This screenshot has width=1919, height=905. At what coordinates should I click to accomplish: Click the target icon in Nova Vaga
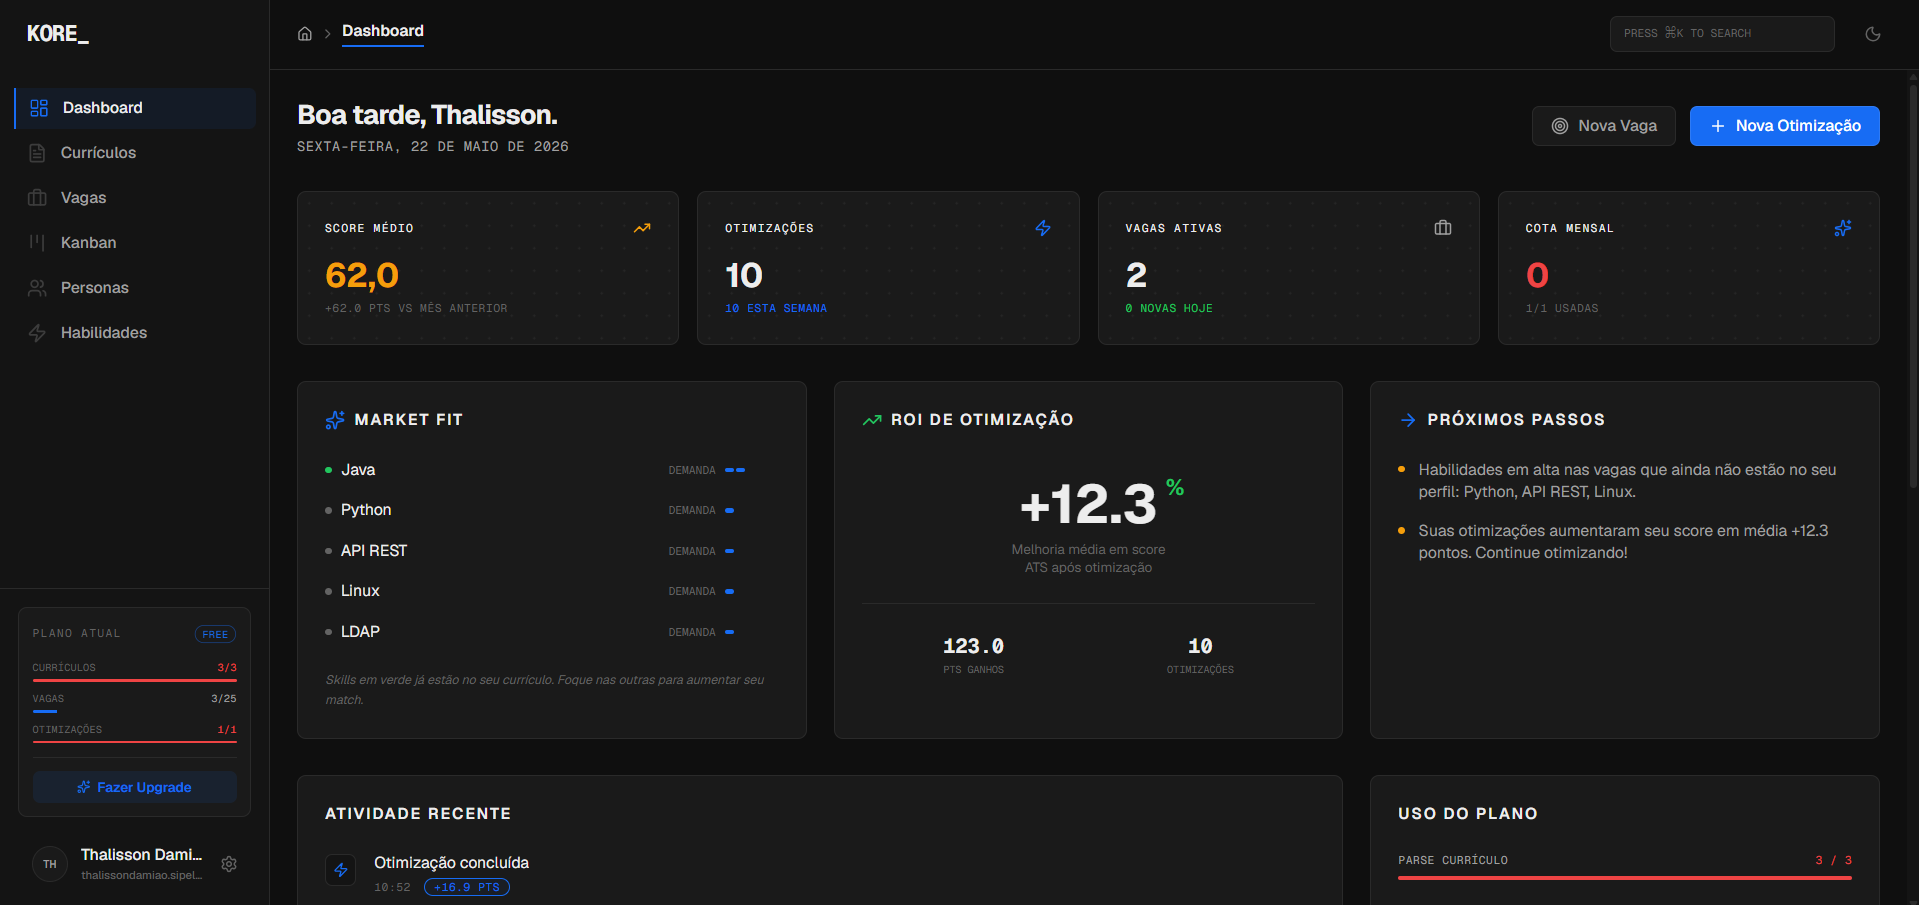pyautogui.click(x=1560, y=126)
